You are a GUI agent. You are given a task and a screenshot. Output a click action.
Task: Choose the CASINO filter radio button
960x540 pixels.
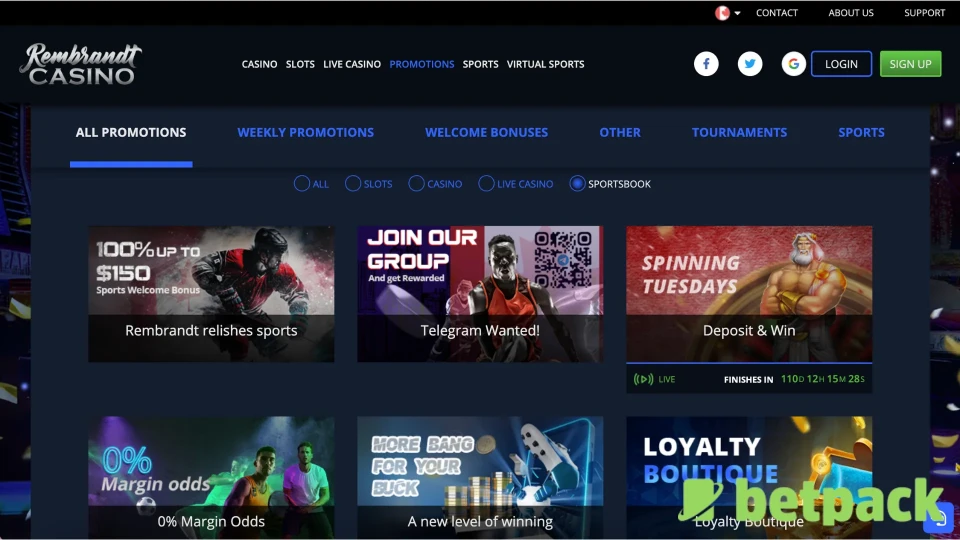coord(416,184)
